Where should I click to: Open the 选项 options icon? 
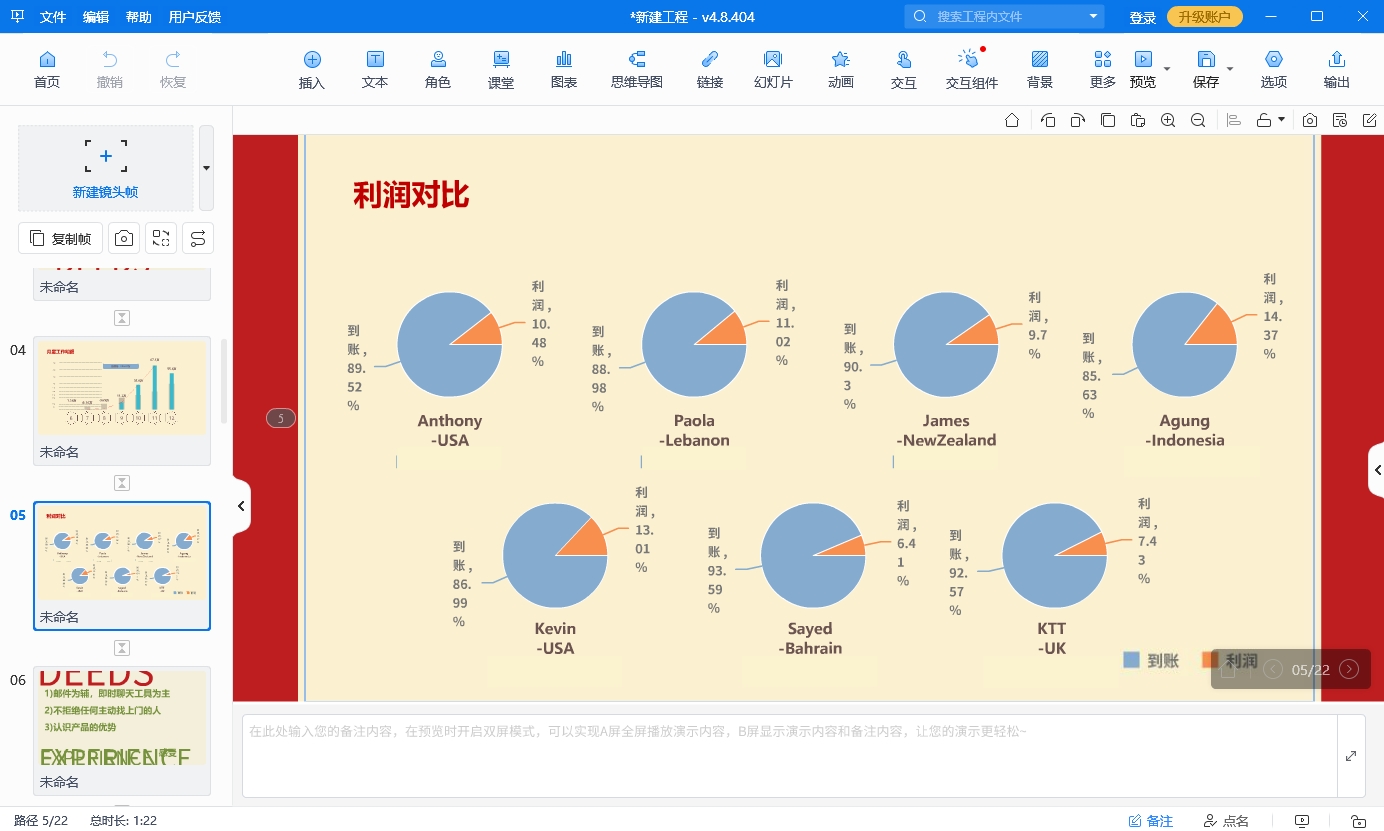coord(1274,69)
